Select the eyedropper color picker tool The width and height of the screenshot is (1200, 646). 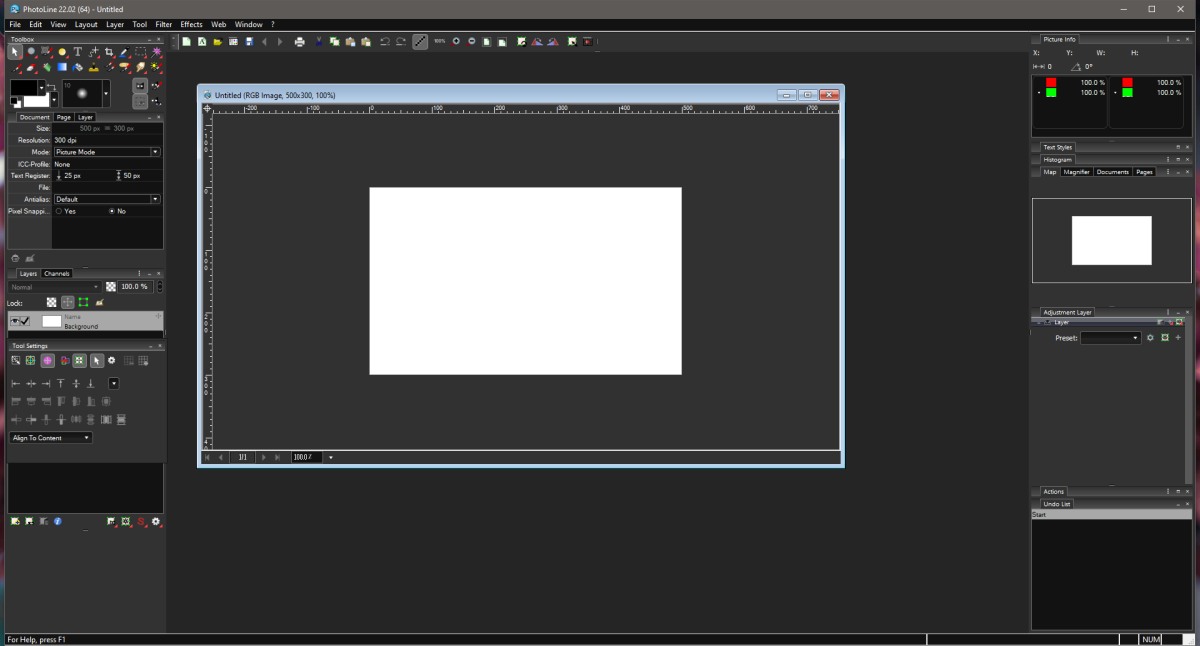[x=124, y=52]
